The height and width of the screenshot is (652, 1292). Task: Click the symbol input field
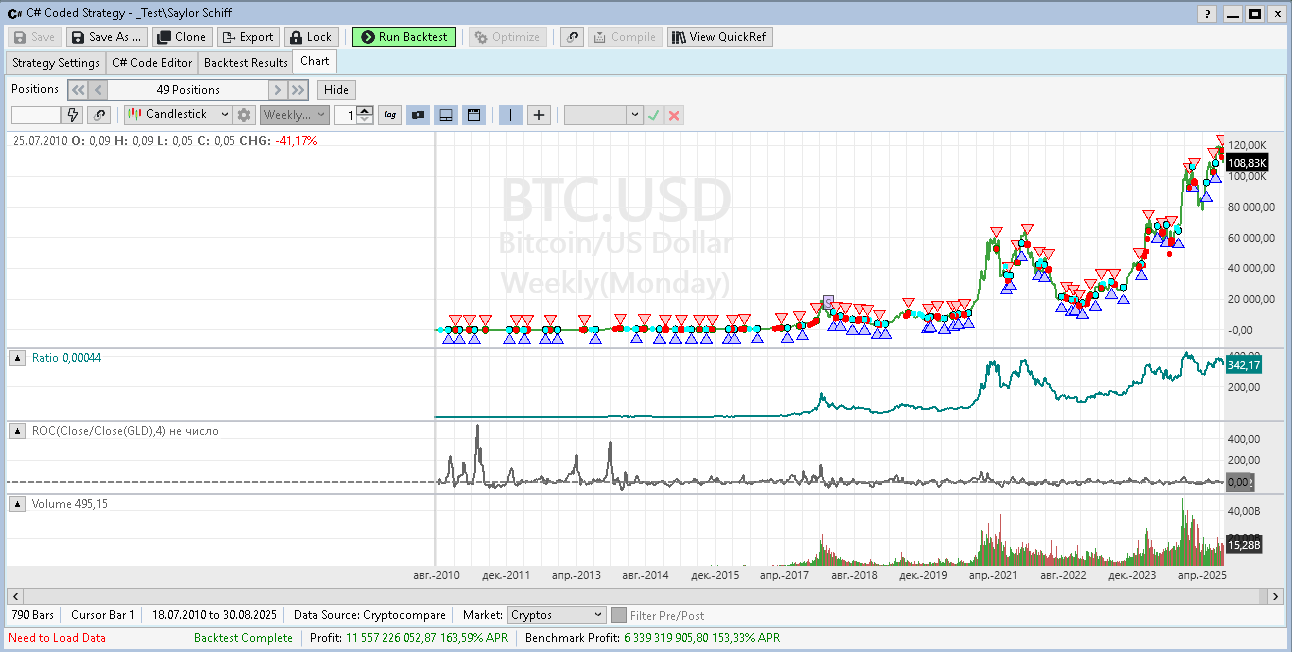click(36, 115)
